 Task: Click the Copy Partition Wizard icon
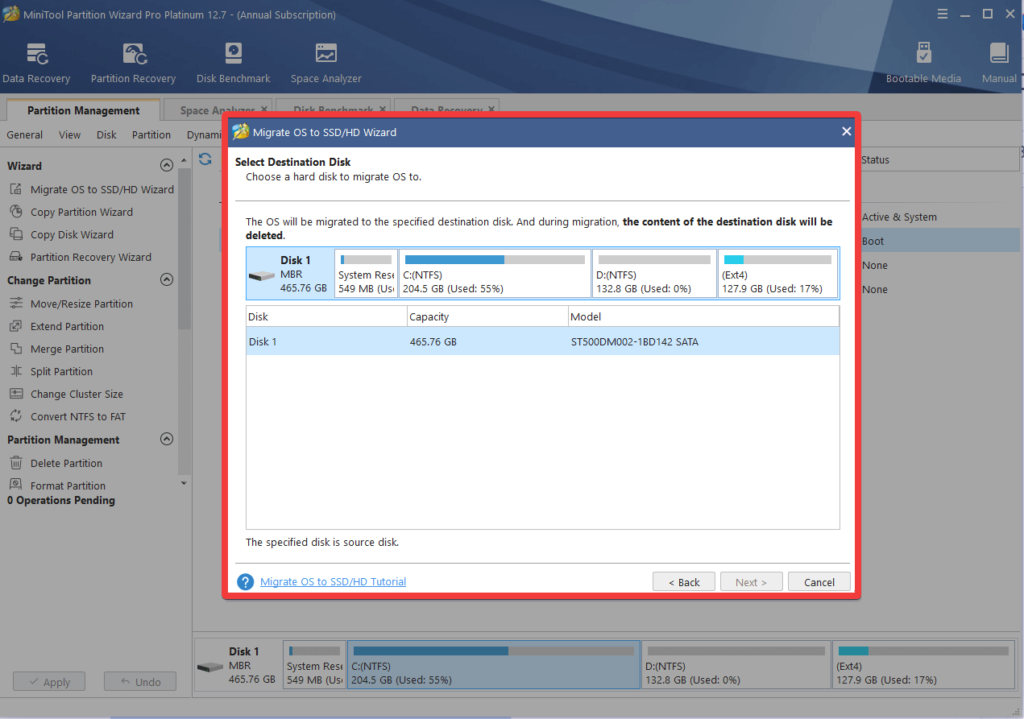(x=16, y=212)
